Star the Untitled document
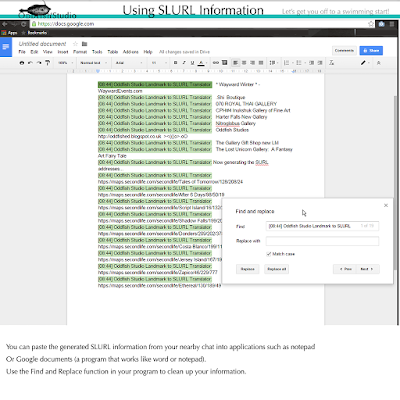This screenshot has height=400, width=400. pyautogui.click(x=75, y=44)
